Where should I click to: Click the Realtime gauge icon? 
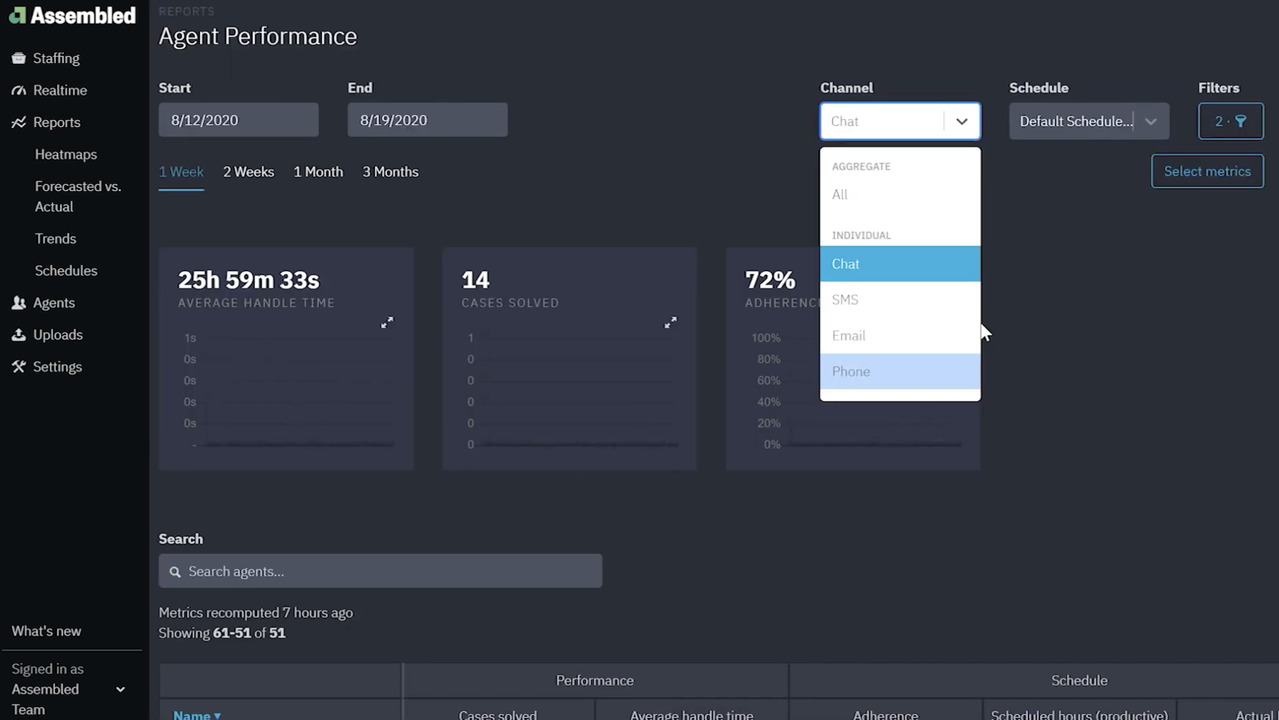(18, 90)
